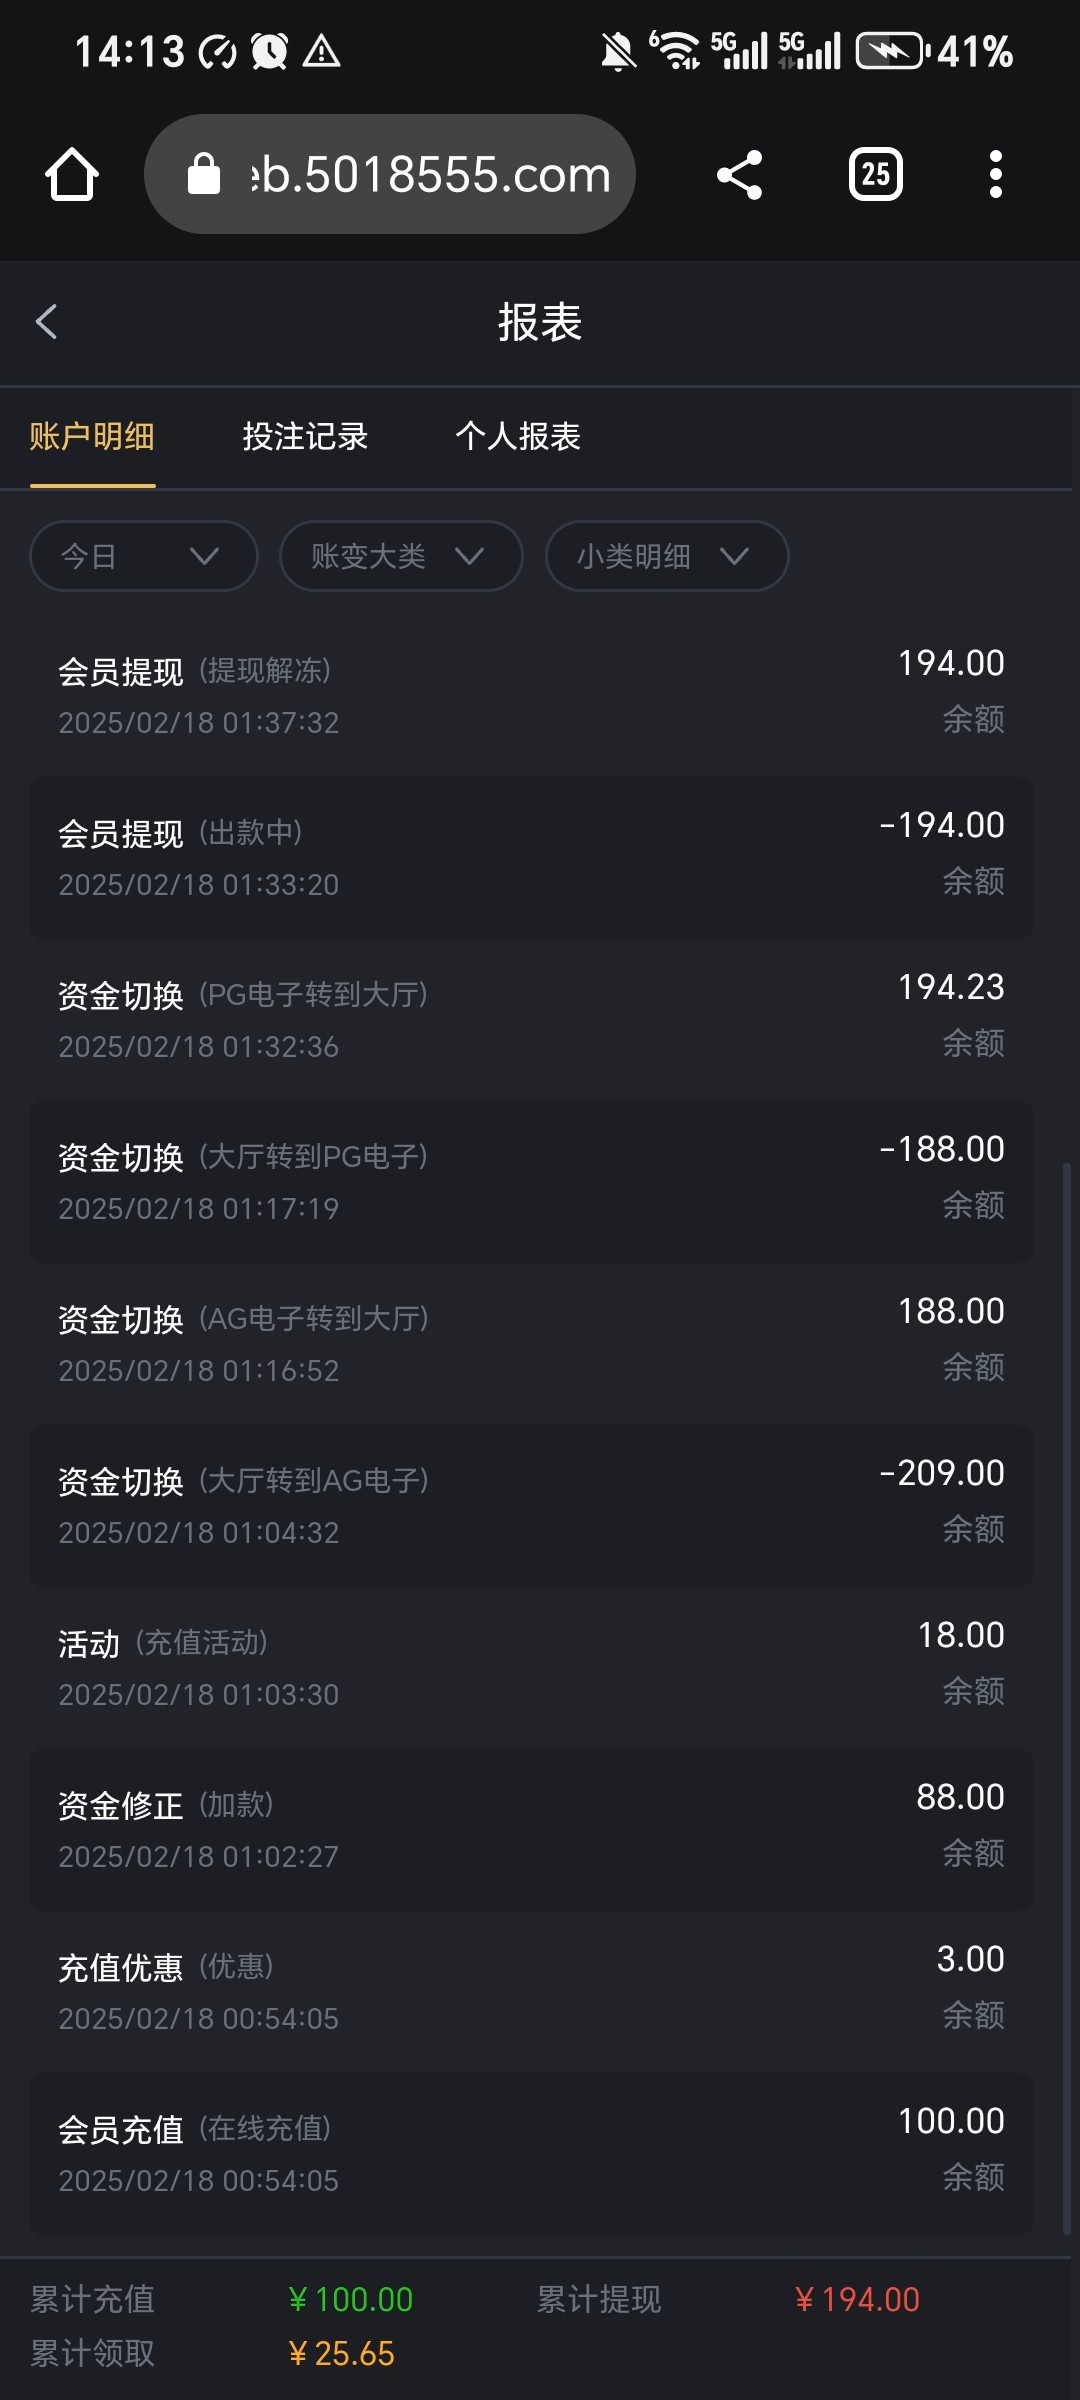Viewport: 1080px width, 2400px height.
Task: Expand the 今日 date filter dropdown
Action: point(144,556)
